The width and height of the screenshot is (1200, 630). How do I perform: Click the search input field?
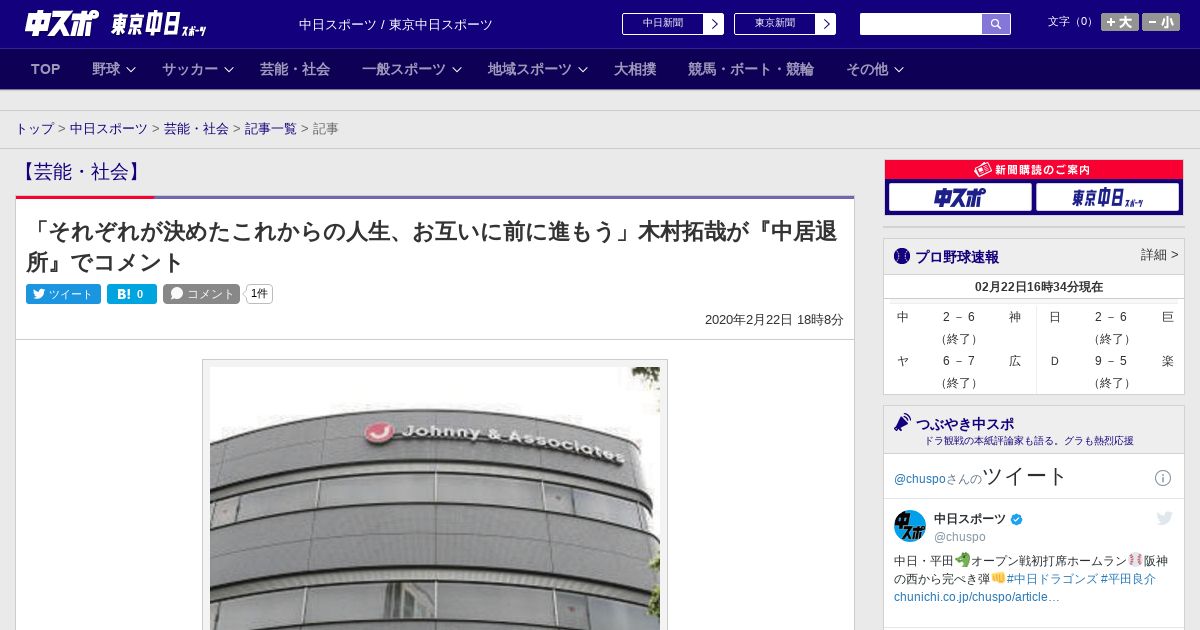point(921,24)
